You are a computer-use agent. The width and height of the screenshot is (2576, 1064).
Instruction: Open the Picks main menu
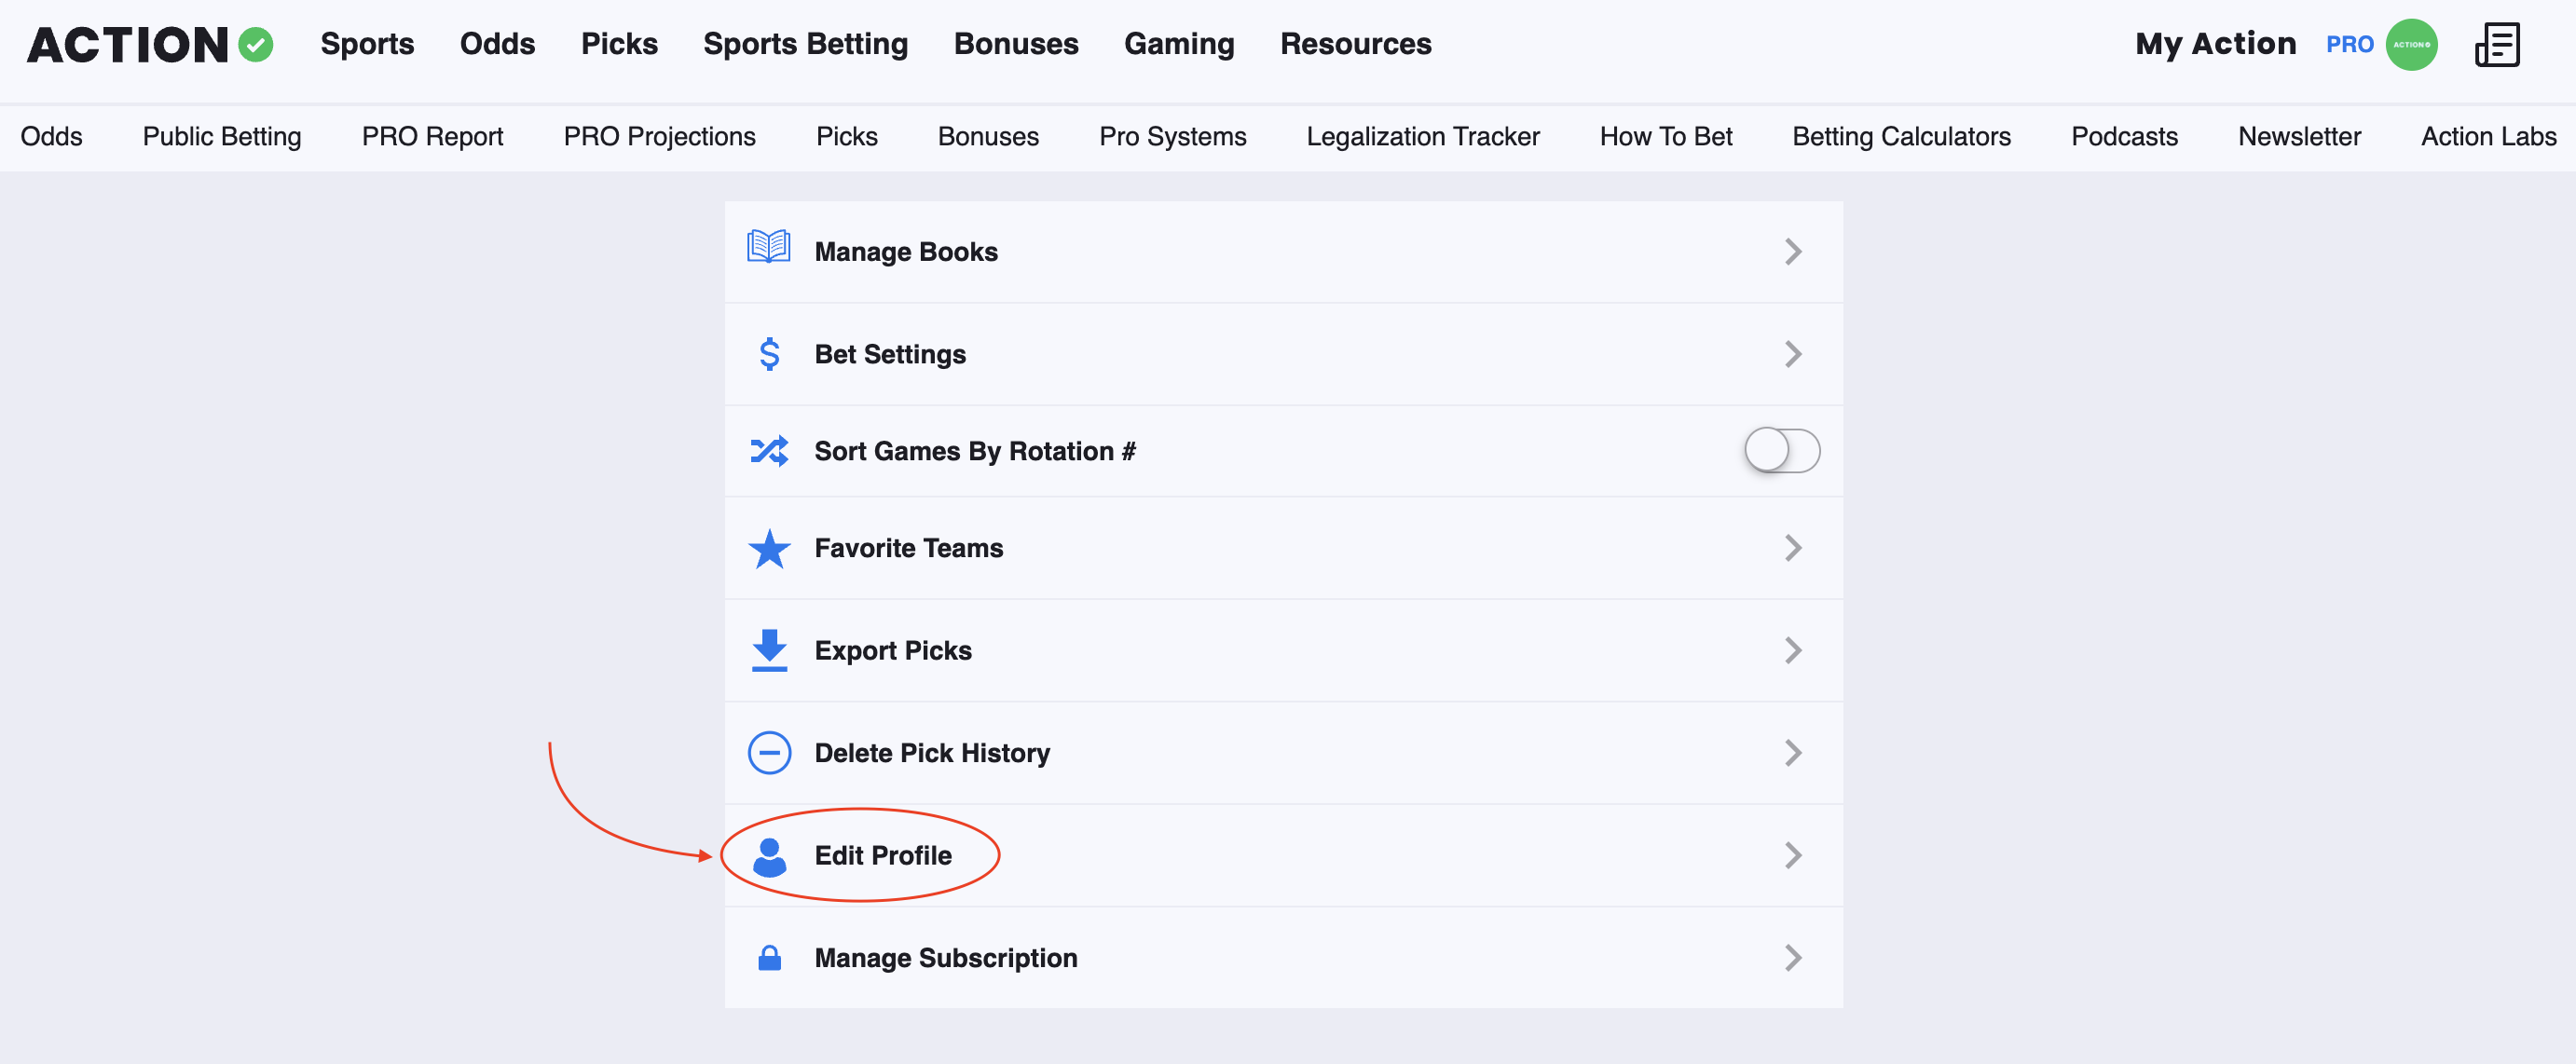[x=619, y=44]
